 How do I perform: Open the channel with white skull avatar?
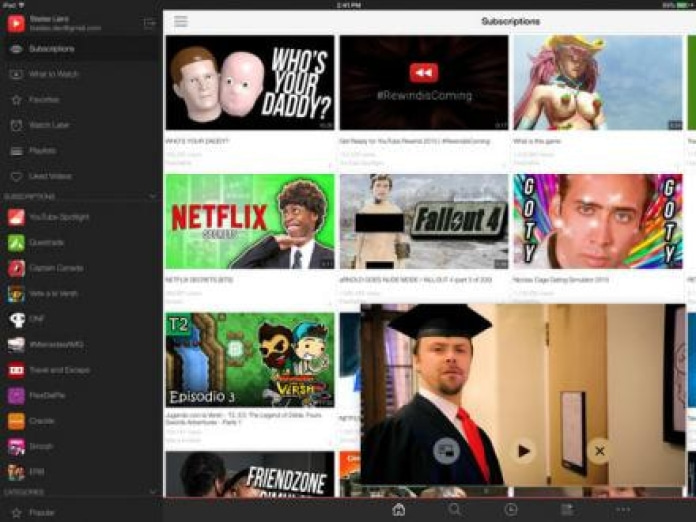[x=81, y=319]
